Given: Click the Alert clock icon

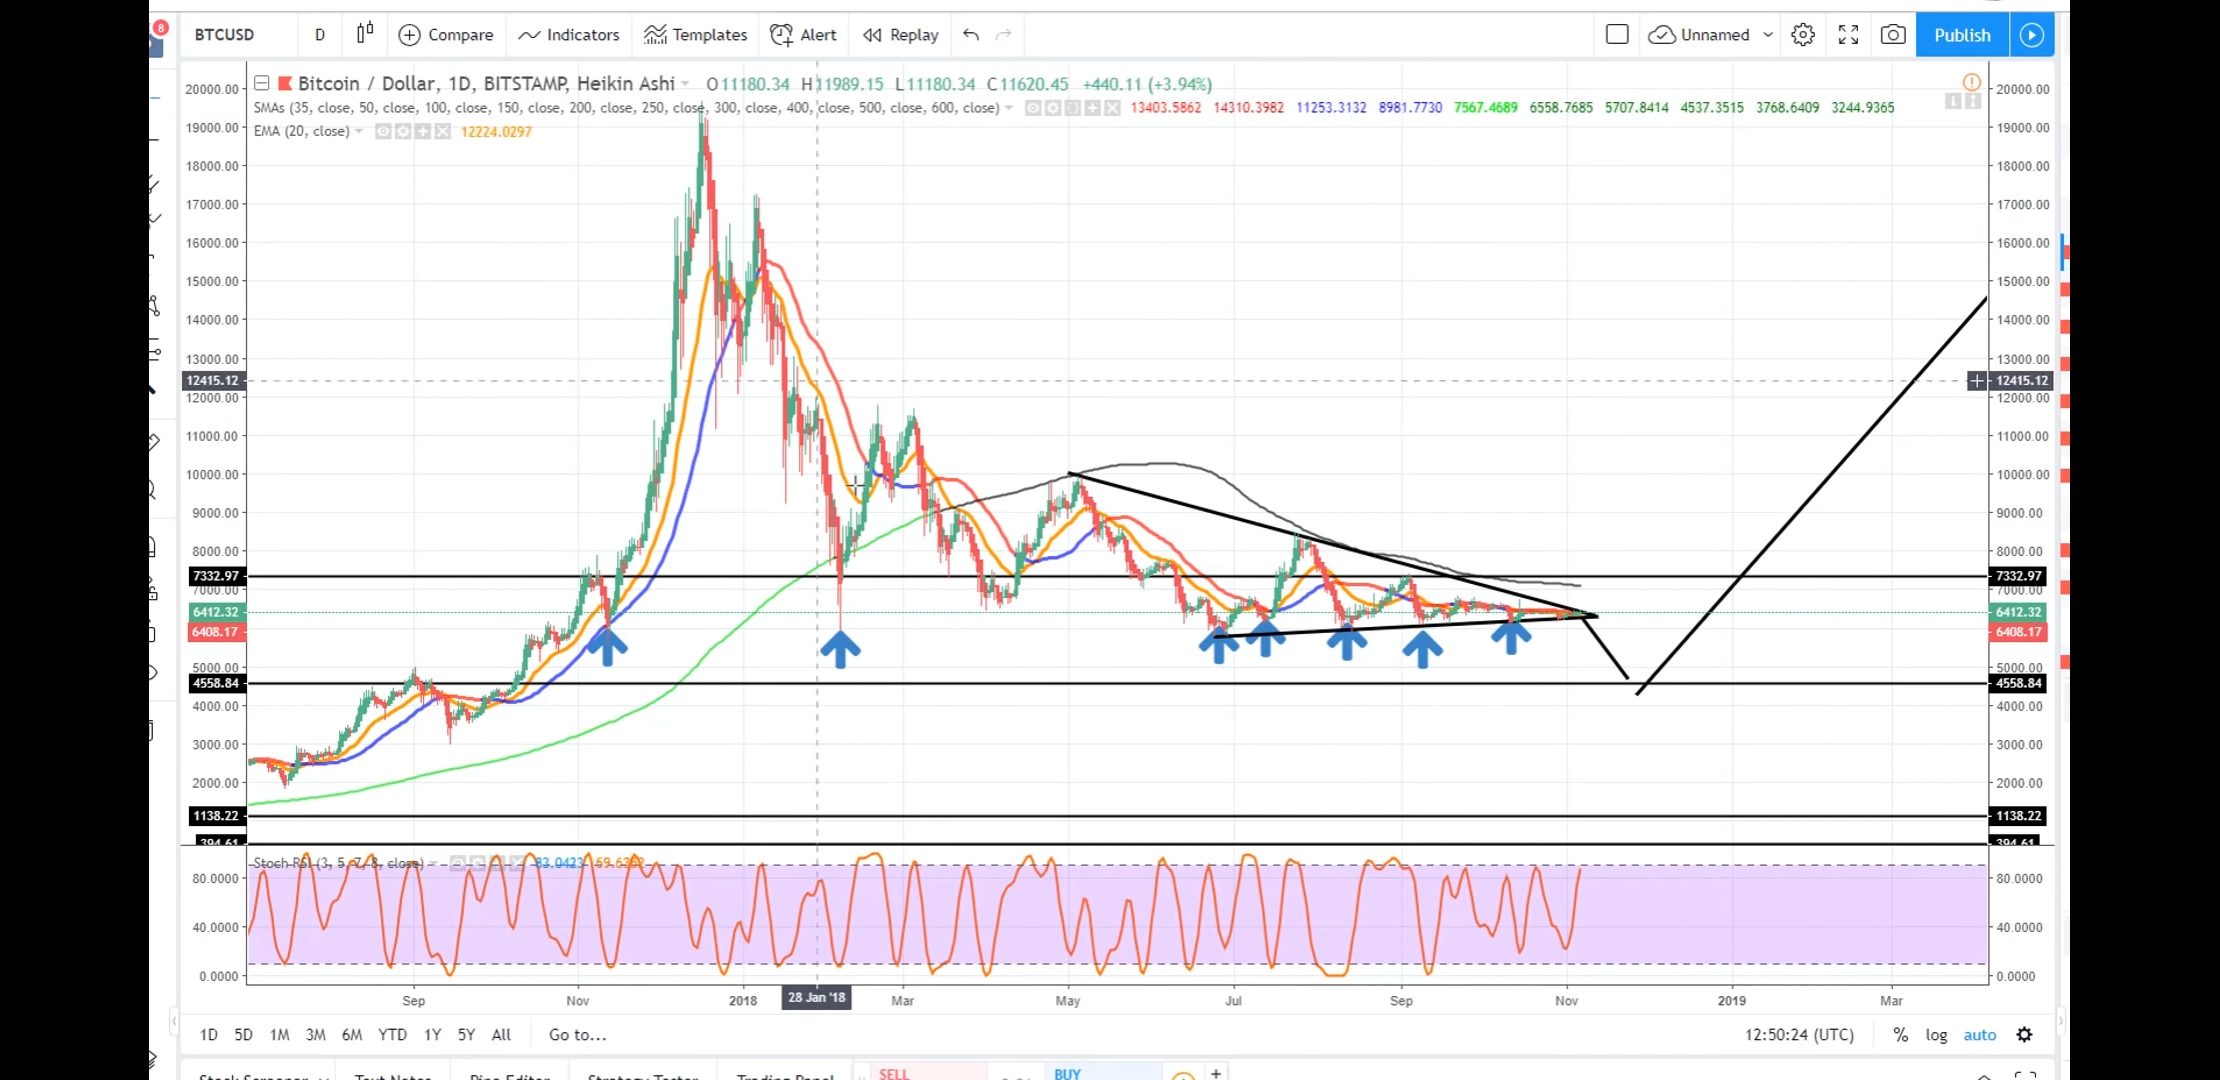Looking at the screenshot, I should (x=782, y=35).
